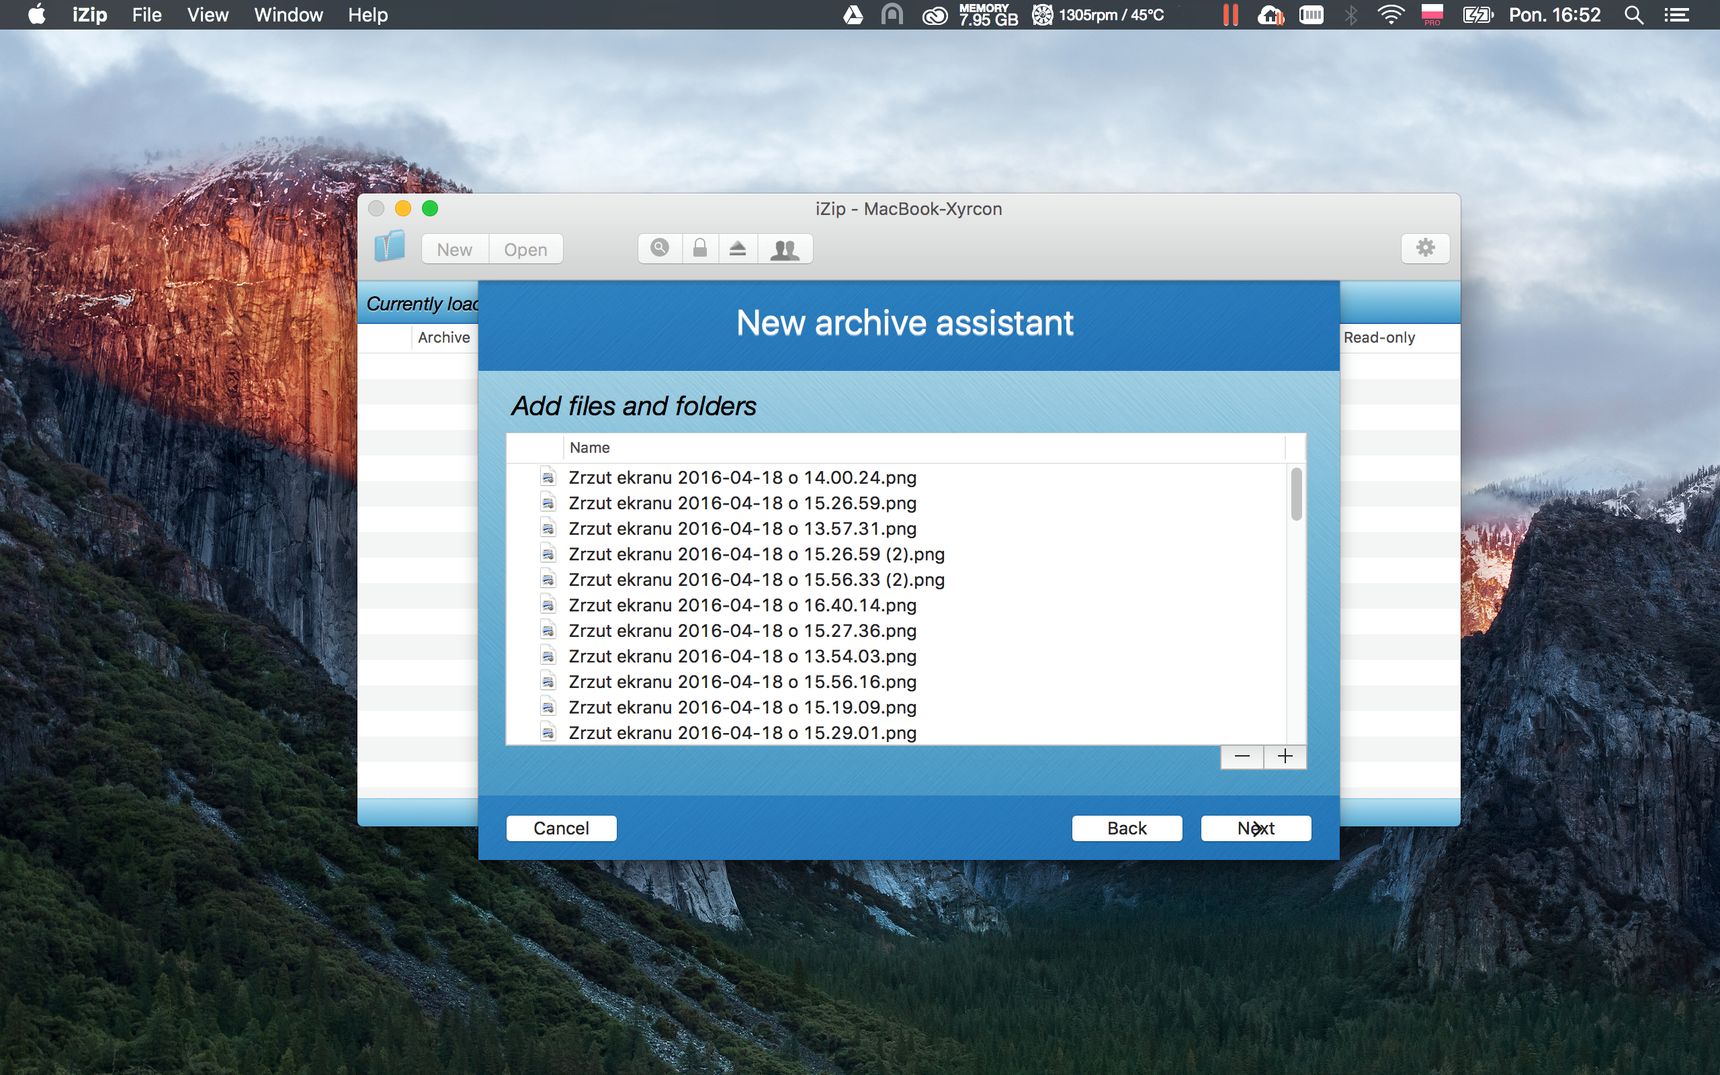Click the share people icon in toolbar
This screenshot has width=1720, height=1075.
tap(785, 249)
